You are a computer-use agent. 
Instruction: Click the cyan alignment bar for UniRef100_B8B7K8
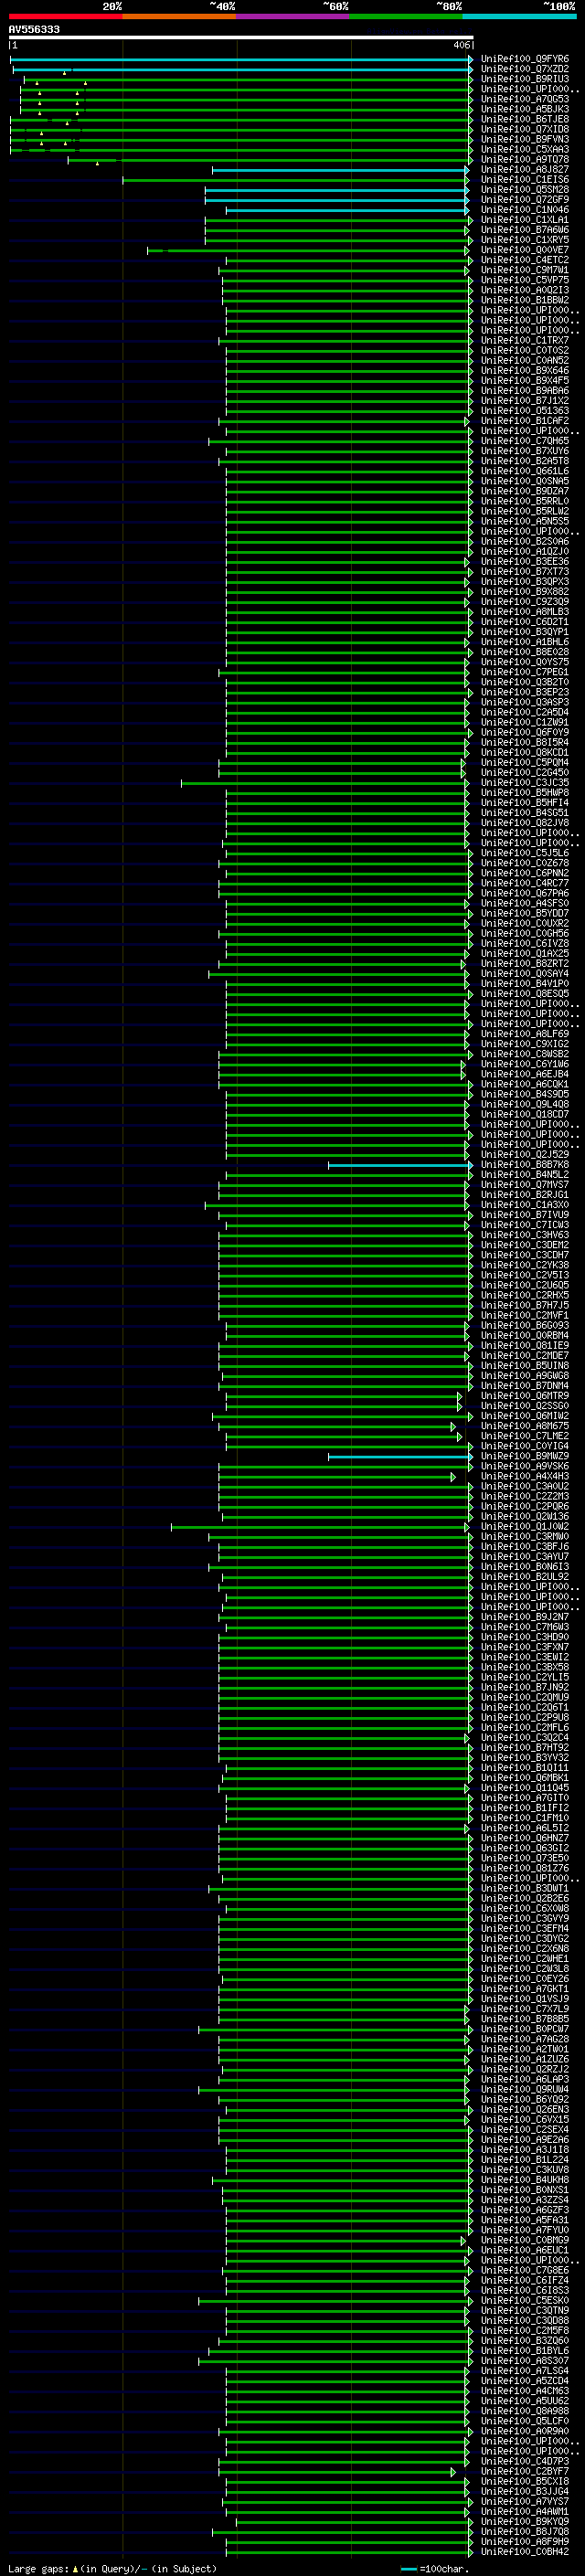pyautogui.click(x=400, y=1165)
